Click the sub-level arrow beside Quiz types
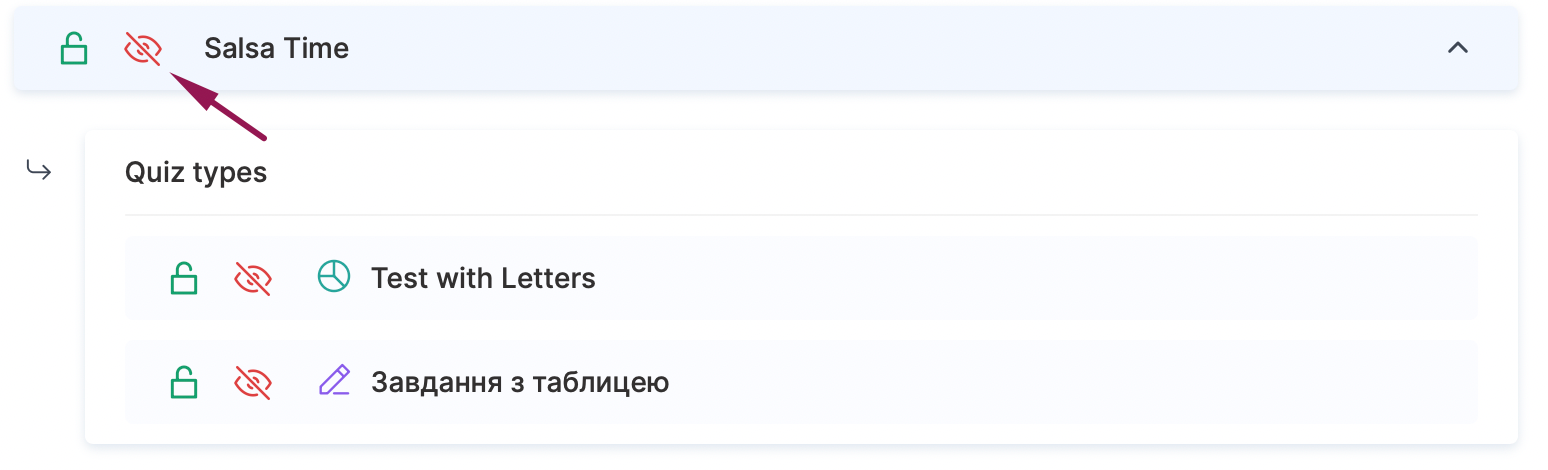This screenshot has height=470, width=1548. click(x=38, y=172)
